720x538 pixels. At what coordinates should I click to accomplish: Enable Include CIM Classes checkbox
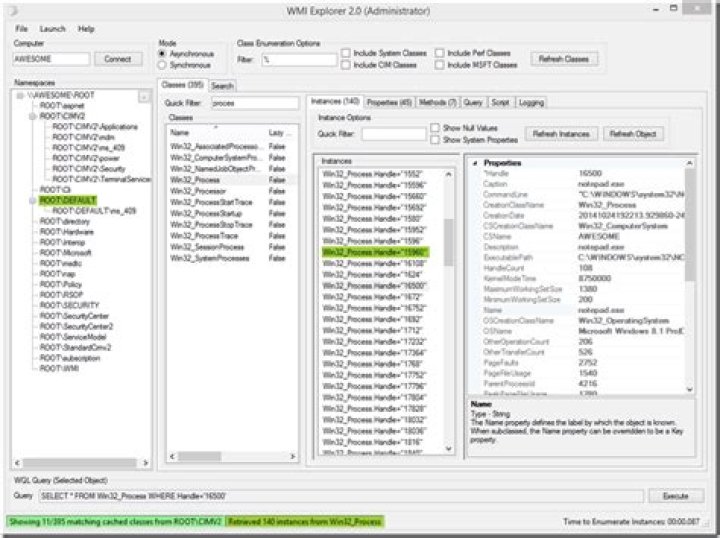[346, 65]
